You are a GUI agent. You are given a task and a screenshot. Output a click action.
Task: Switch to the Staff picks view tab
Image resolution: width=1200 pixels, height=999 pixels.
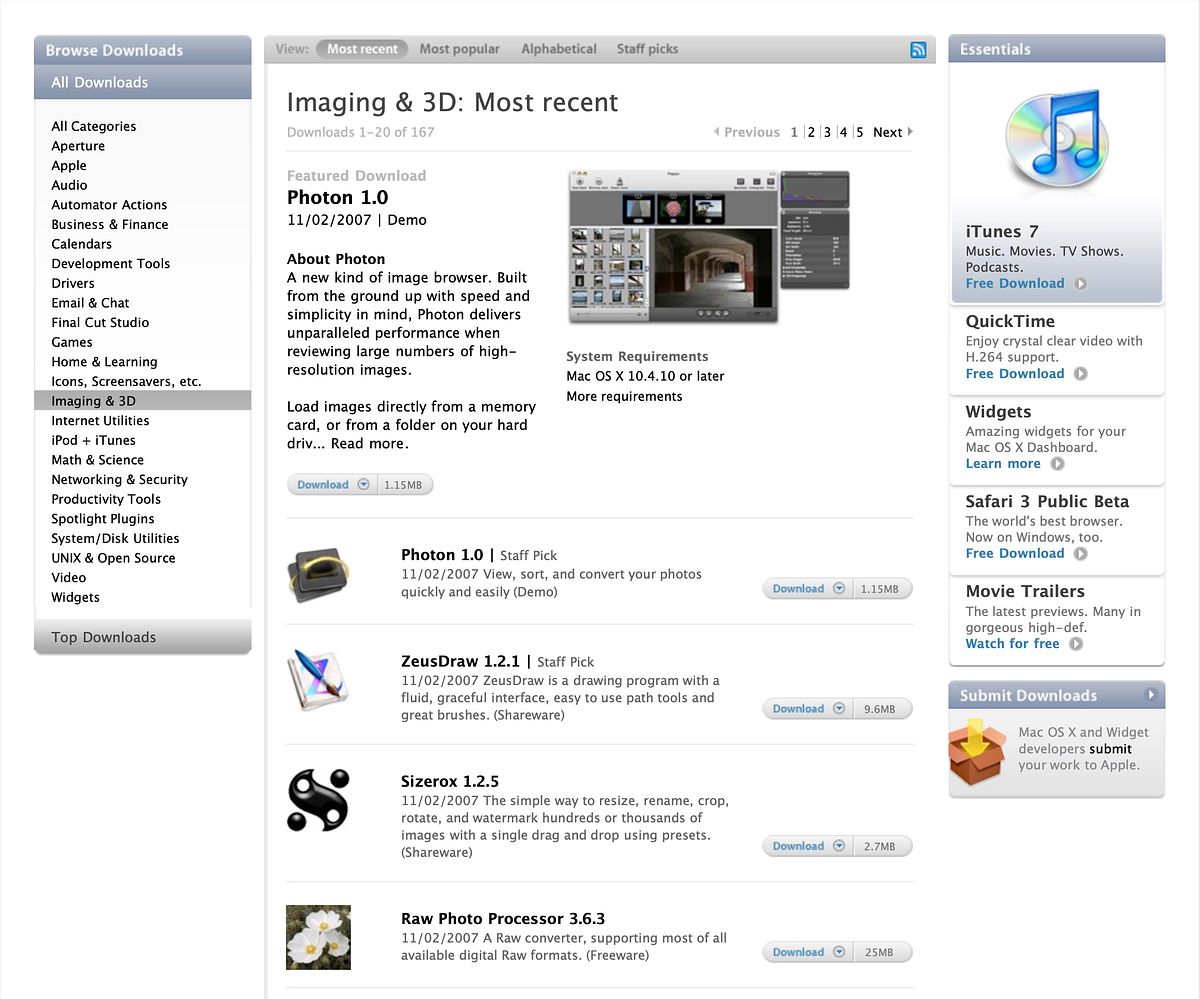[647, 49]
